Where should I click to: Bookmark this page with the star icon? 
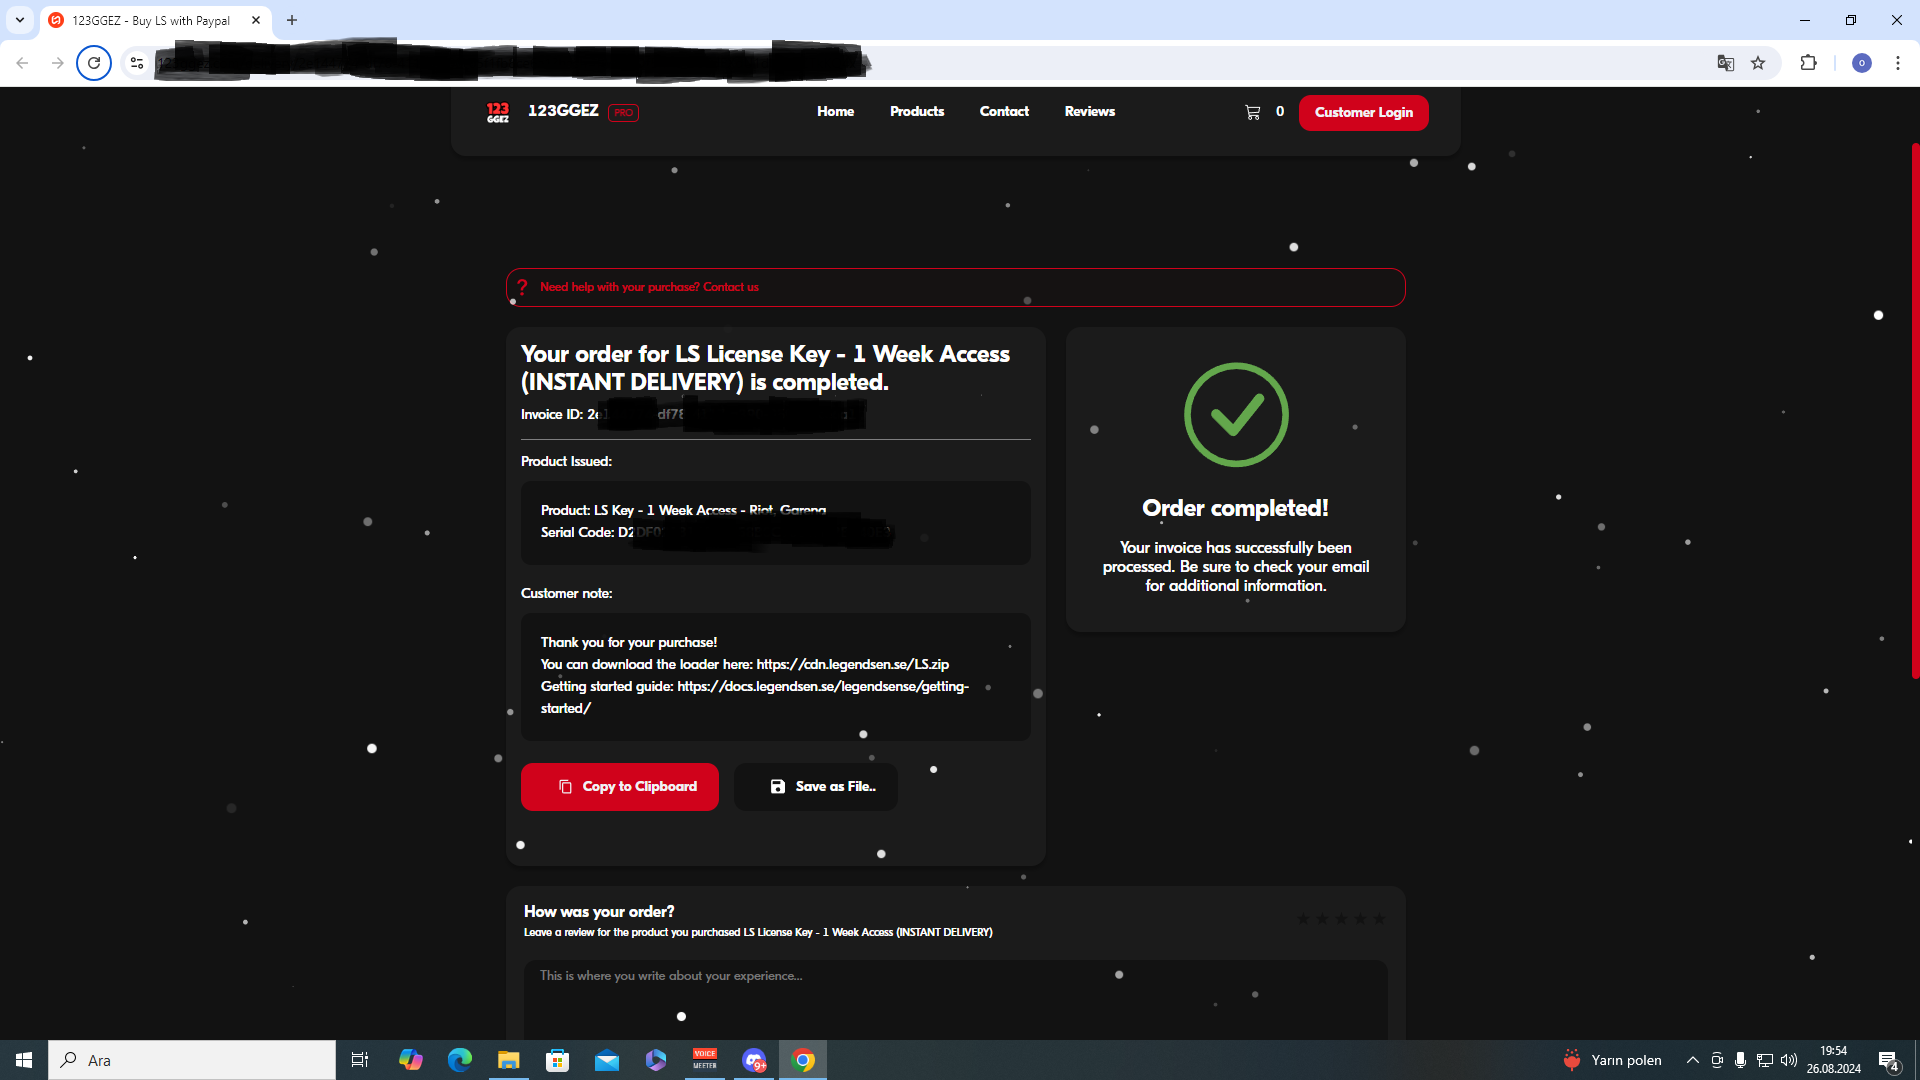(x=1758, y=63)
